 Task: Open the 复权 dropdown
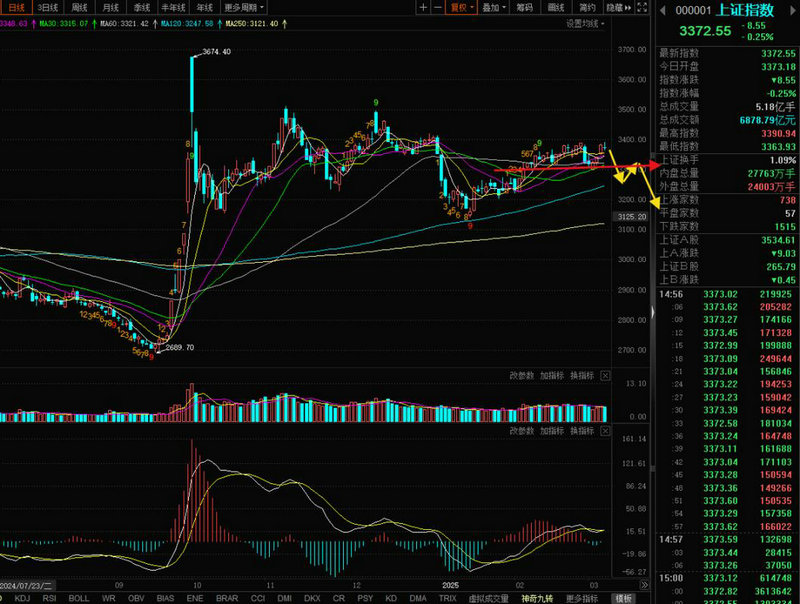(461, 7)
